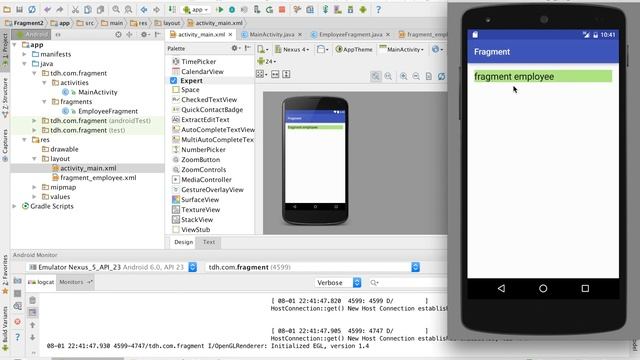Click the Sync Gradle files icon
This screenshot has height=360, width=640.
coord(325,9)
